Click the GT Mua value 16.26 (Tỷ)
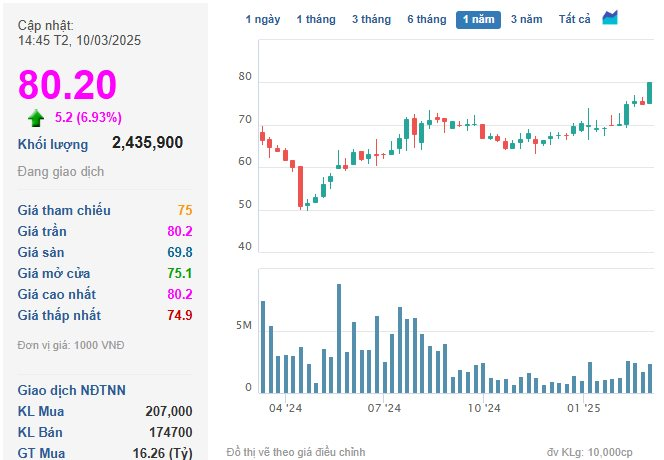The image size is (664, 460). click(163, 453)
